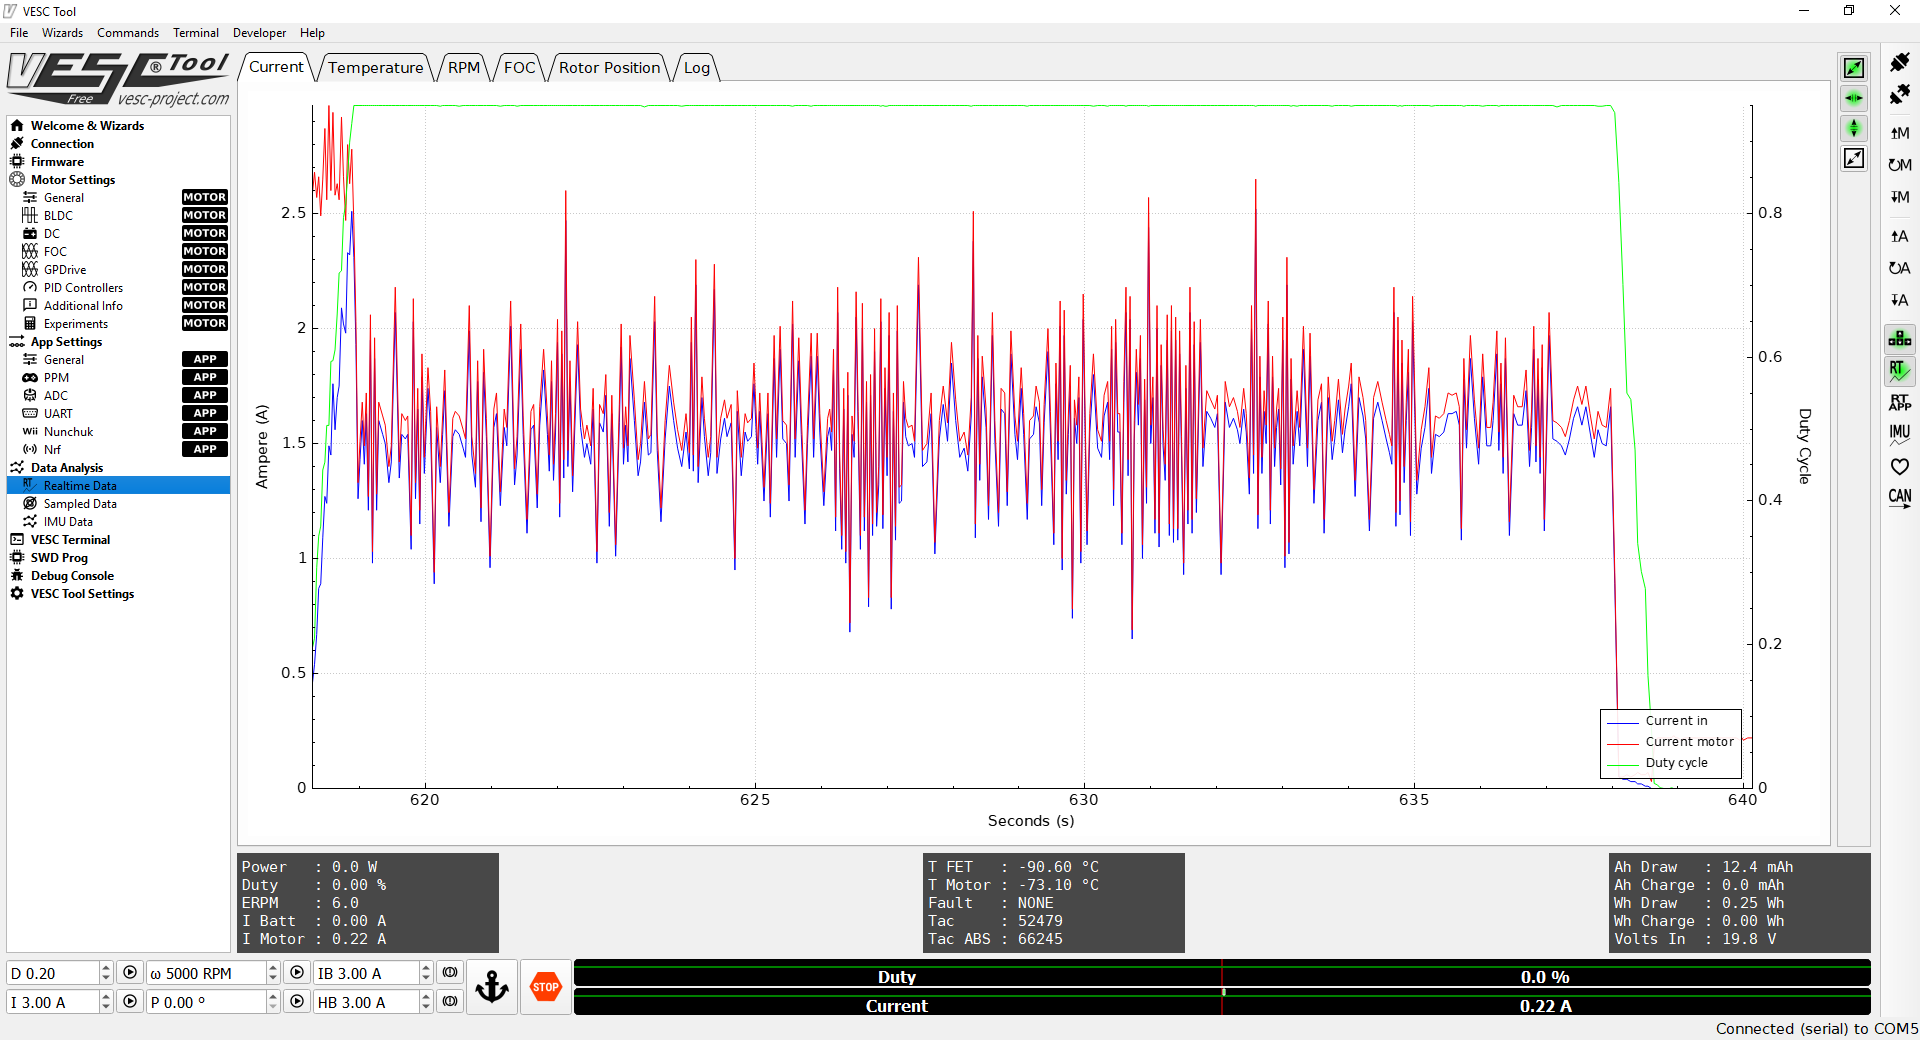Open SWD Prog page

59,558
